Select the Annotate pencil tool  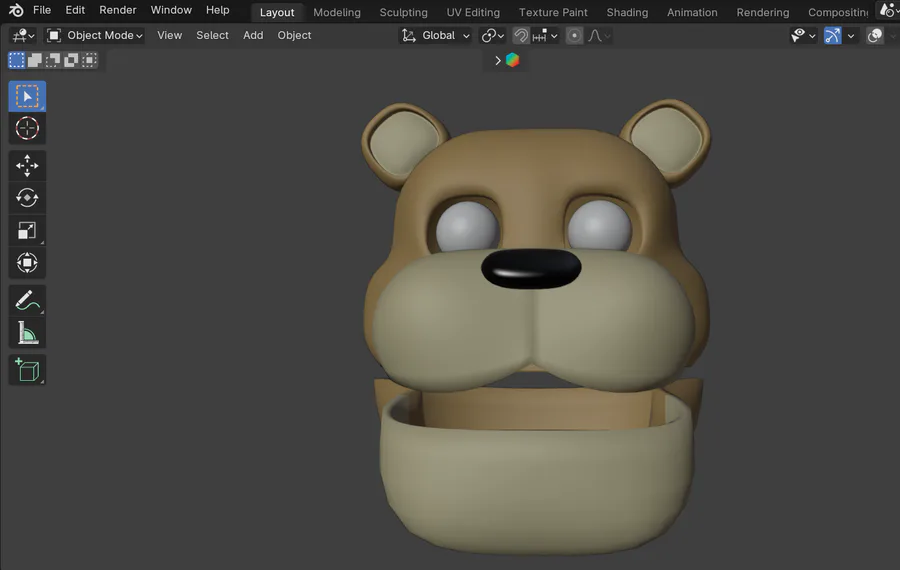tap(27, 300)
